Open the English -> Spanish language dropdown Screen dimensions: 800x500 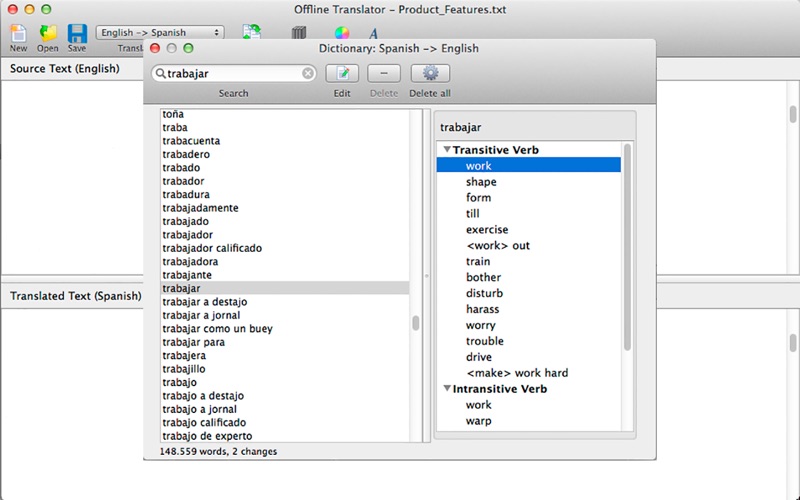160,33
